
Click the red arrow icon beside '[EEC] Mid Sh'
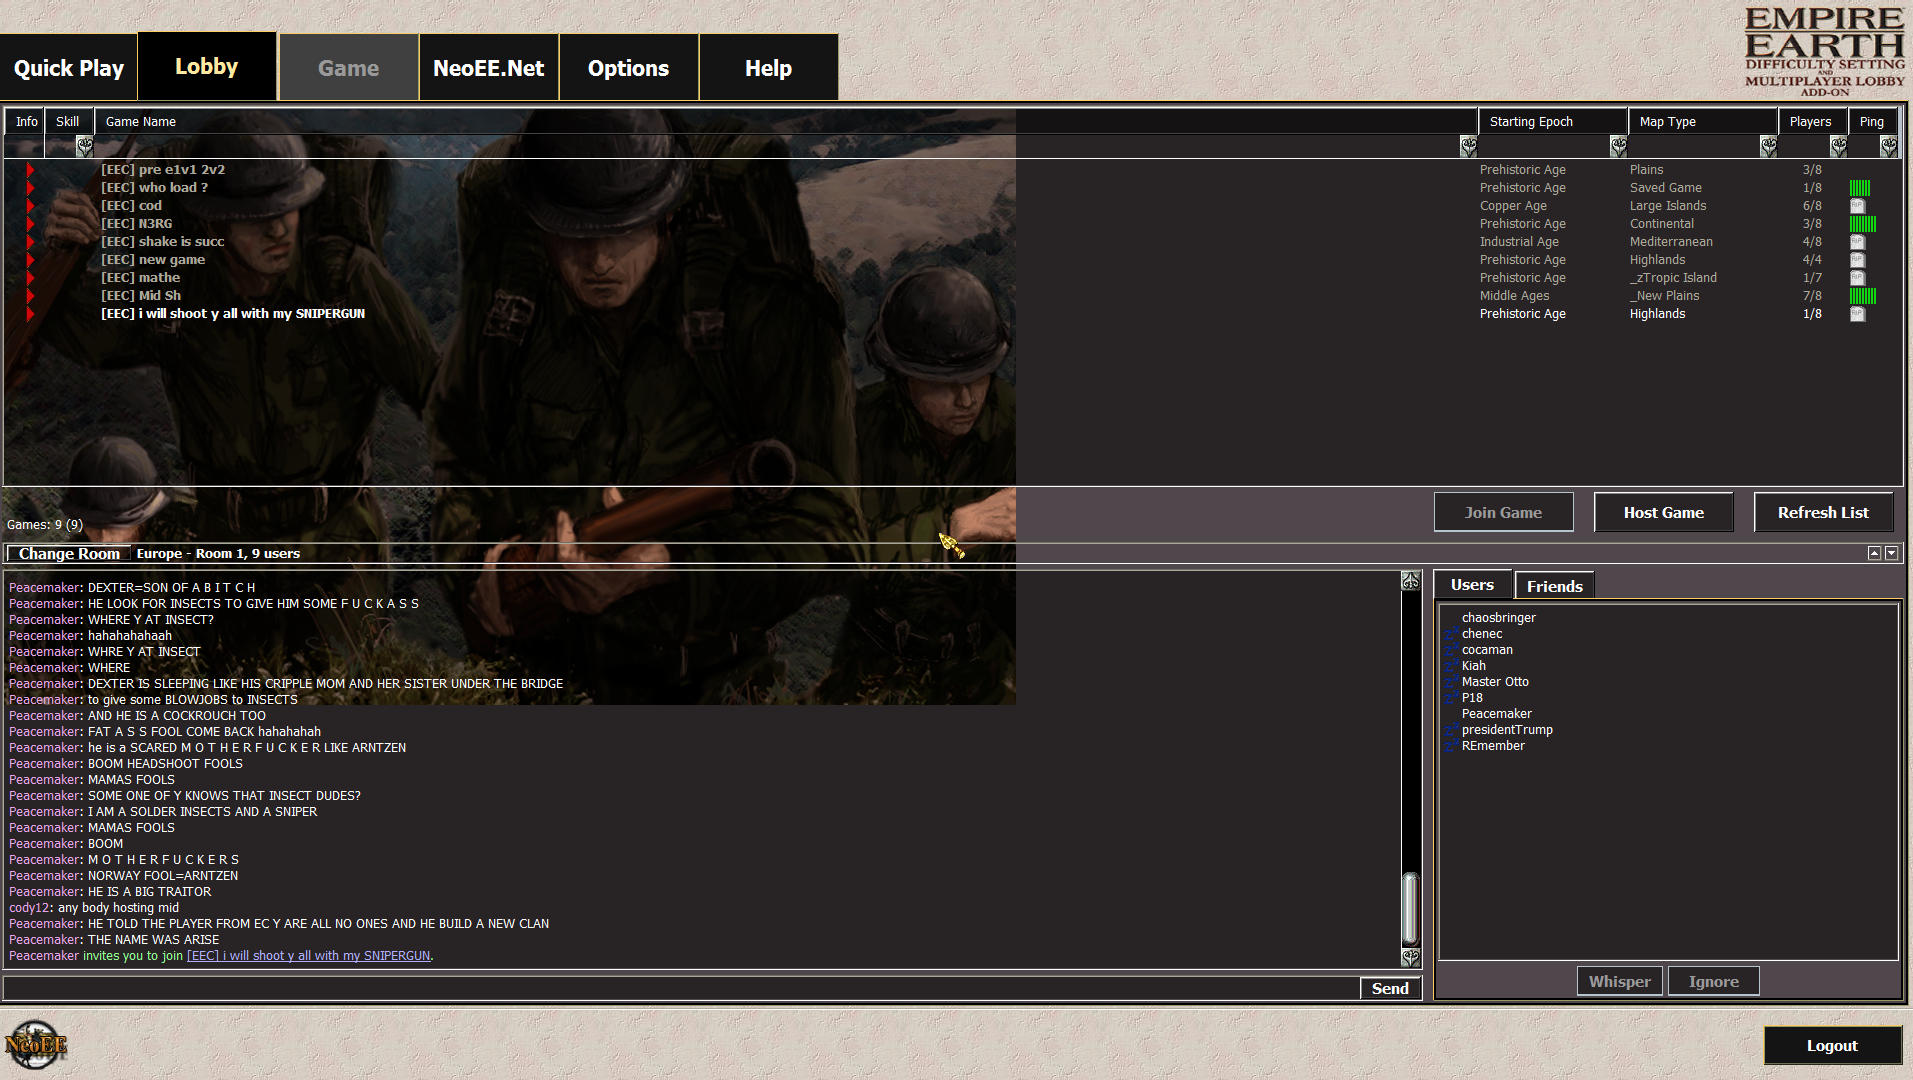point(30,296)
